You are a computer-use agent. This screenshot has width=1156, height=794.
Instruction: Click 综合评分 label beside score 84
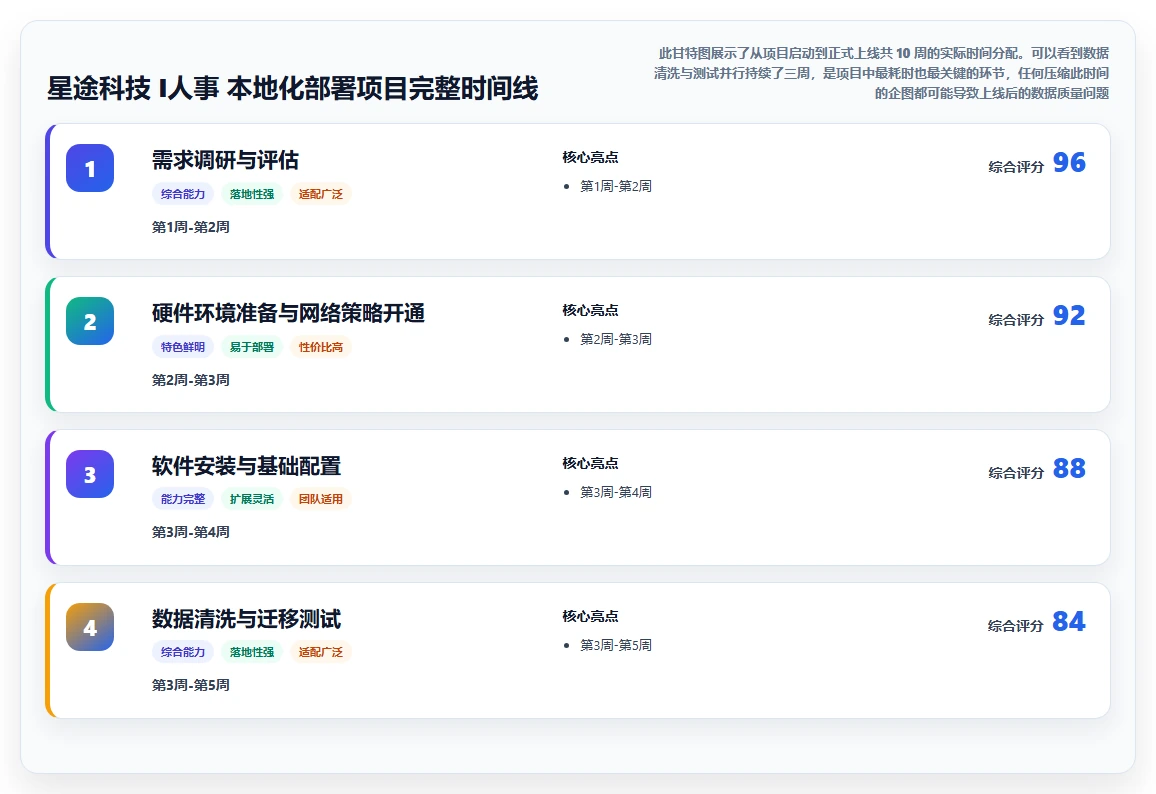1016,626
